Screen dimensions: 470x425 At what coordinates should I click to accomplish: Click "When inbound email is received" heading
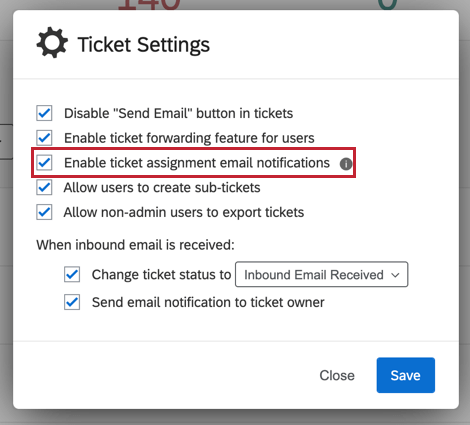tap(135, 245)
